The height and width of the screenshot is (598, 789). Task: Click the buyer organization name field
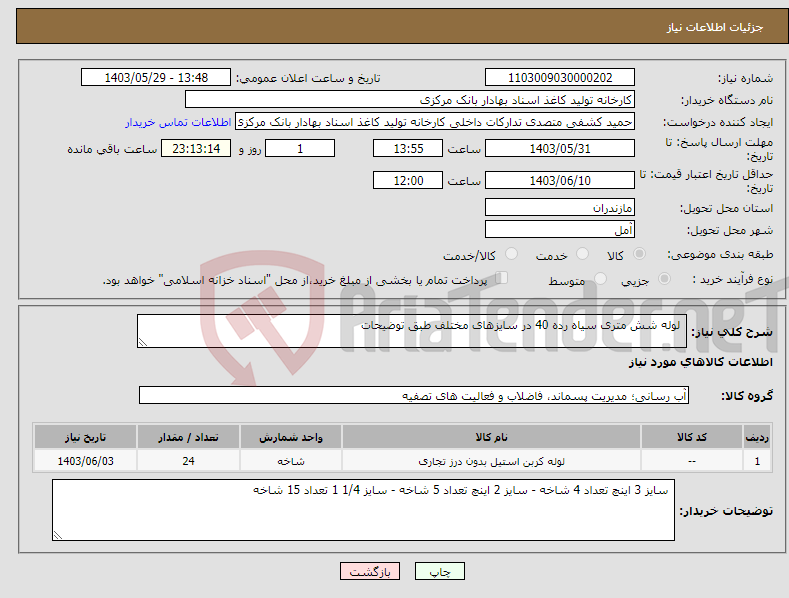[410, 100]
